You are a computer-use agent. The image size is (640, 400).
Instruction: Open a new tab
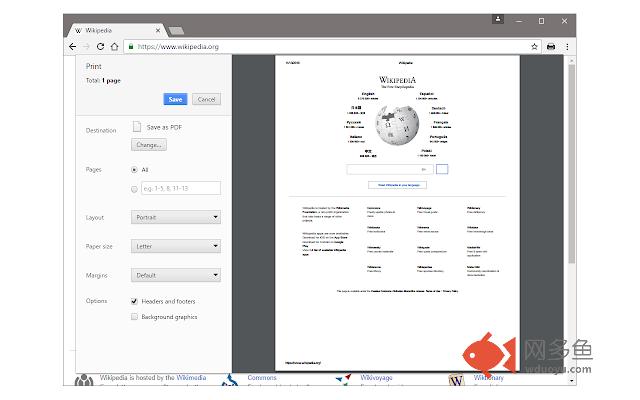coord(176,31)
